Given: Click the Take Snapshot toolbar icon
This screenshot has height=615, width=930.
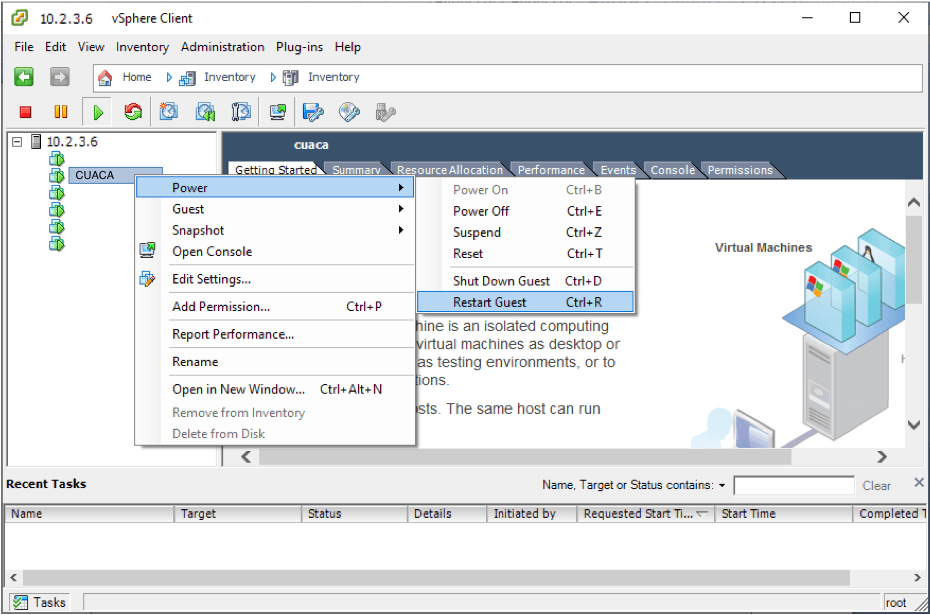Looking at the screenshot, I should (168, 111).
